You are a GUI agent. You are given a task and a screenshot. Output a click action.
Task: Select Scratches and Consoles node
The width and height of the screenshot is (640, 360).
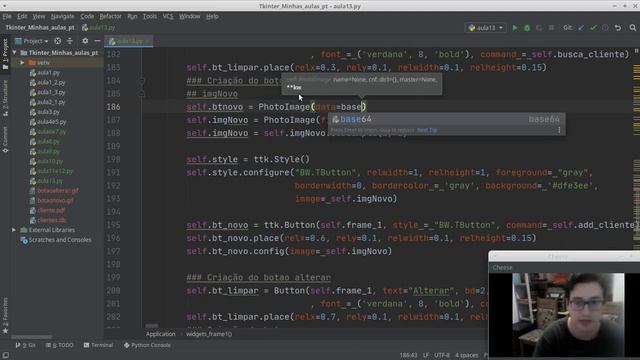pos(56,240)
